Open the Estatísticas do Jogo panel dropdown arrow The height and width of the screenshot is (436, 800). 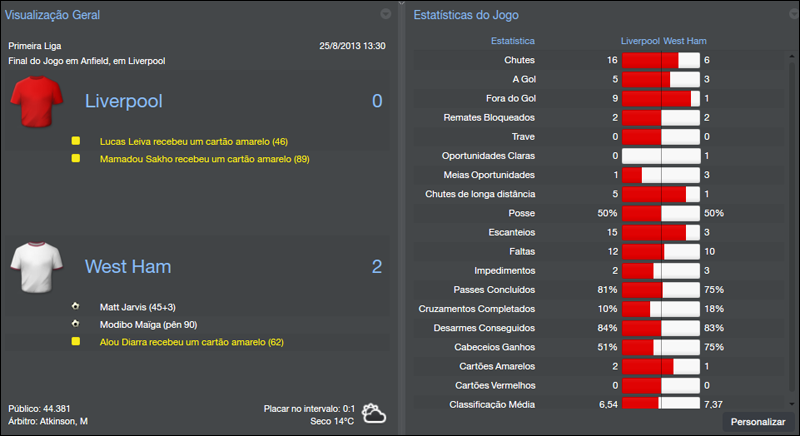787,15
